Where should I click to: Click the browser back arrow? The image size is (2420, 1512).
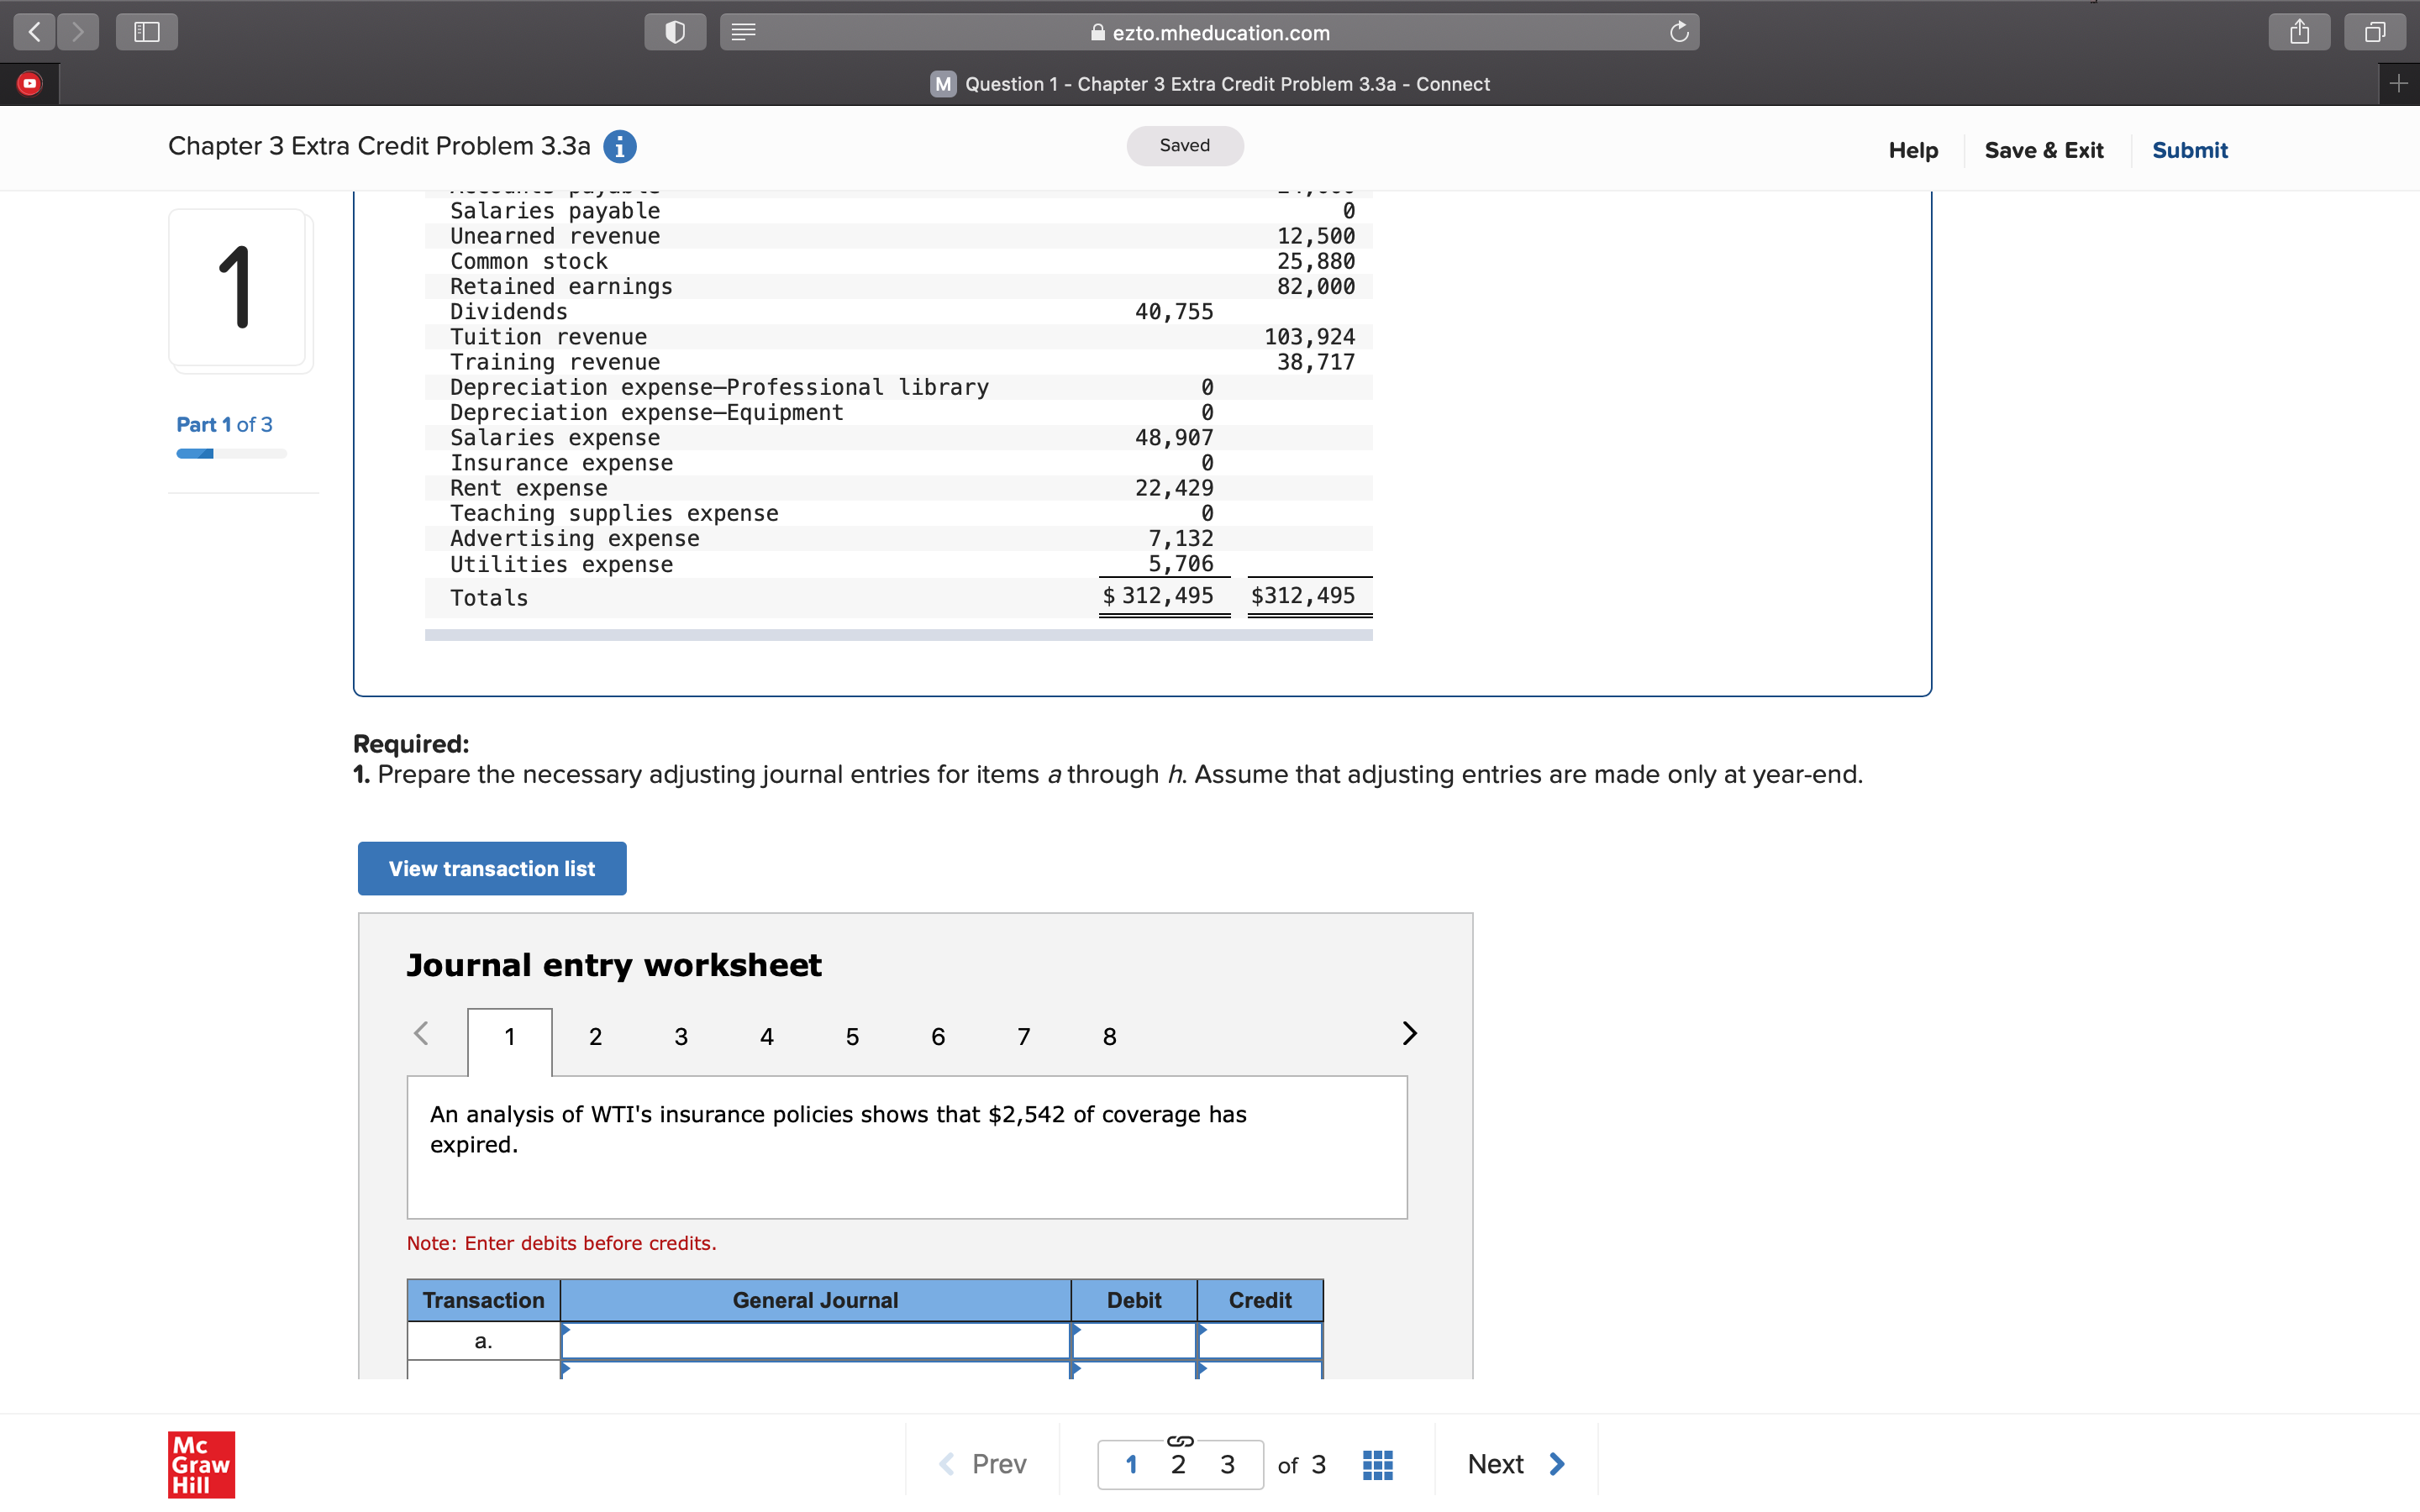pyautogui.click(x=35, y=32)
